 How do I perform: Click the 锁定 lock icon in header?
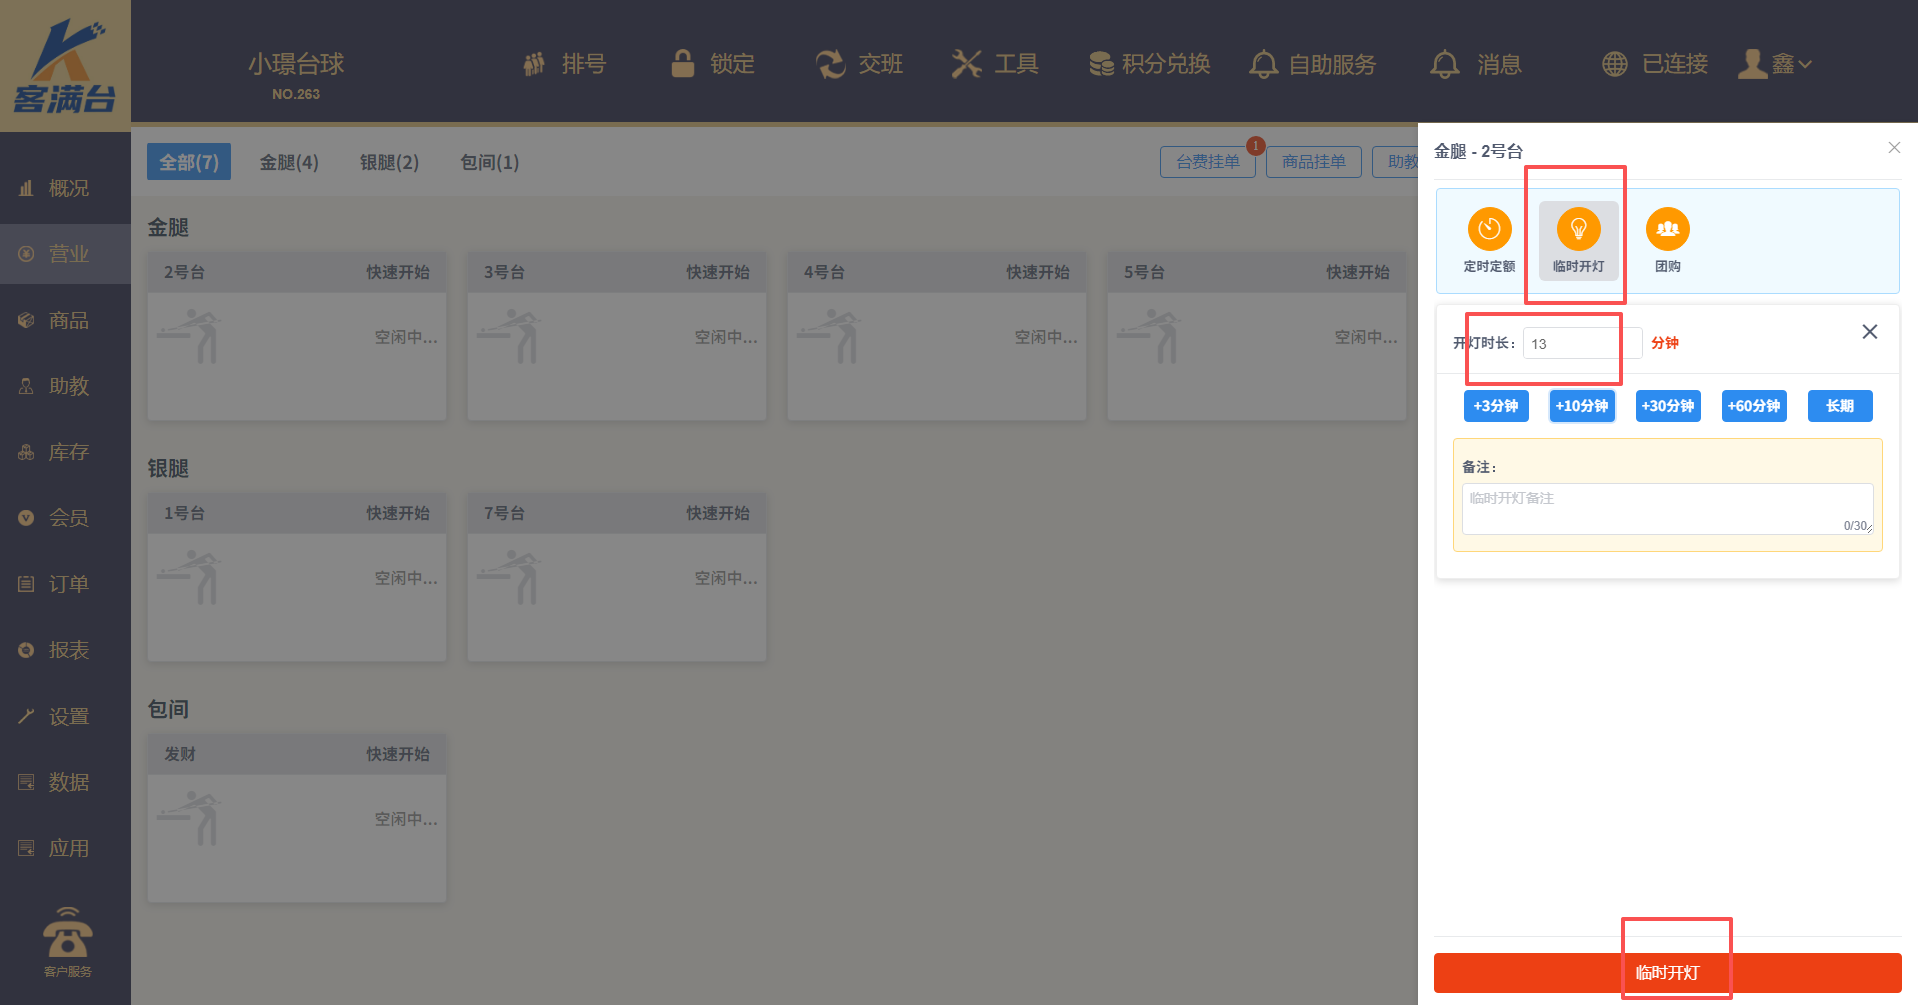[683, 64]
